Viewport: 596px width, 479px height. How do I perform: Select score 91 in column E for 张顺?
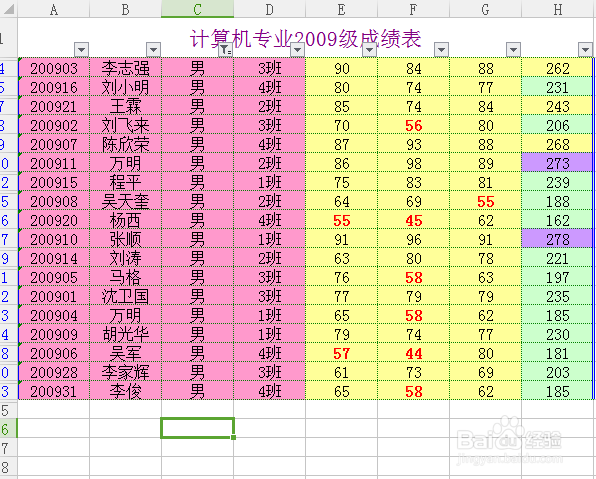341,239
